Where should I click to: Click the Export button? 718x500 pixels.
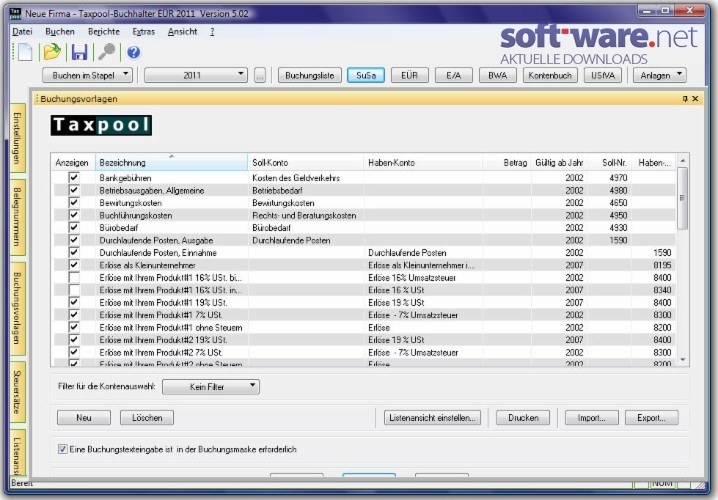652,418
